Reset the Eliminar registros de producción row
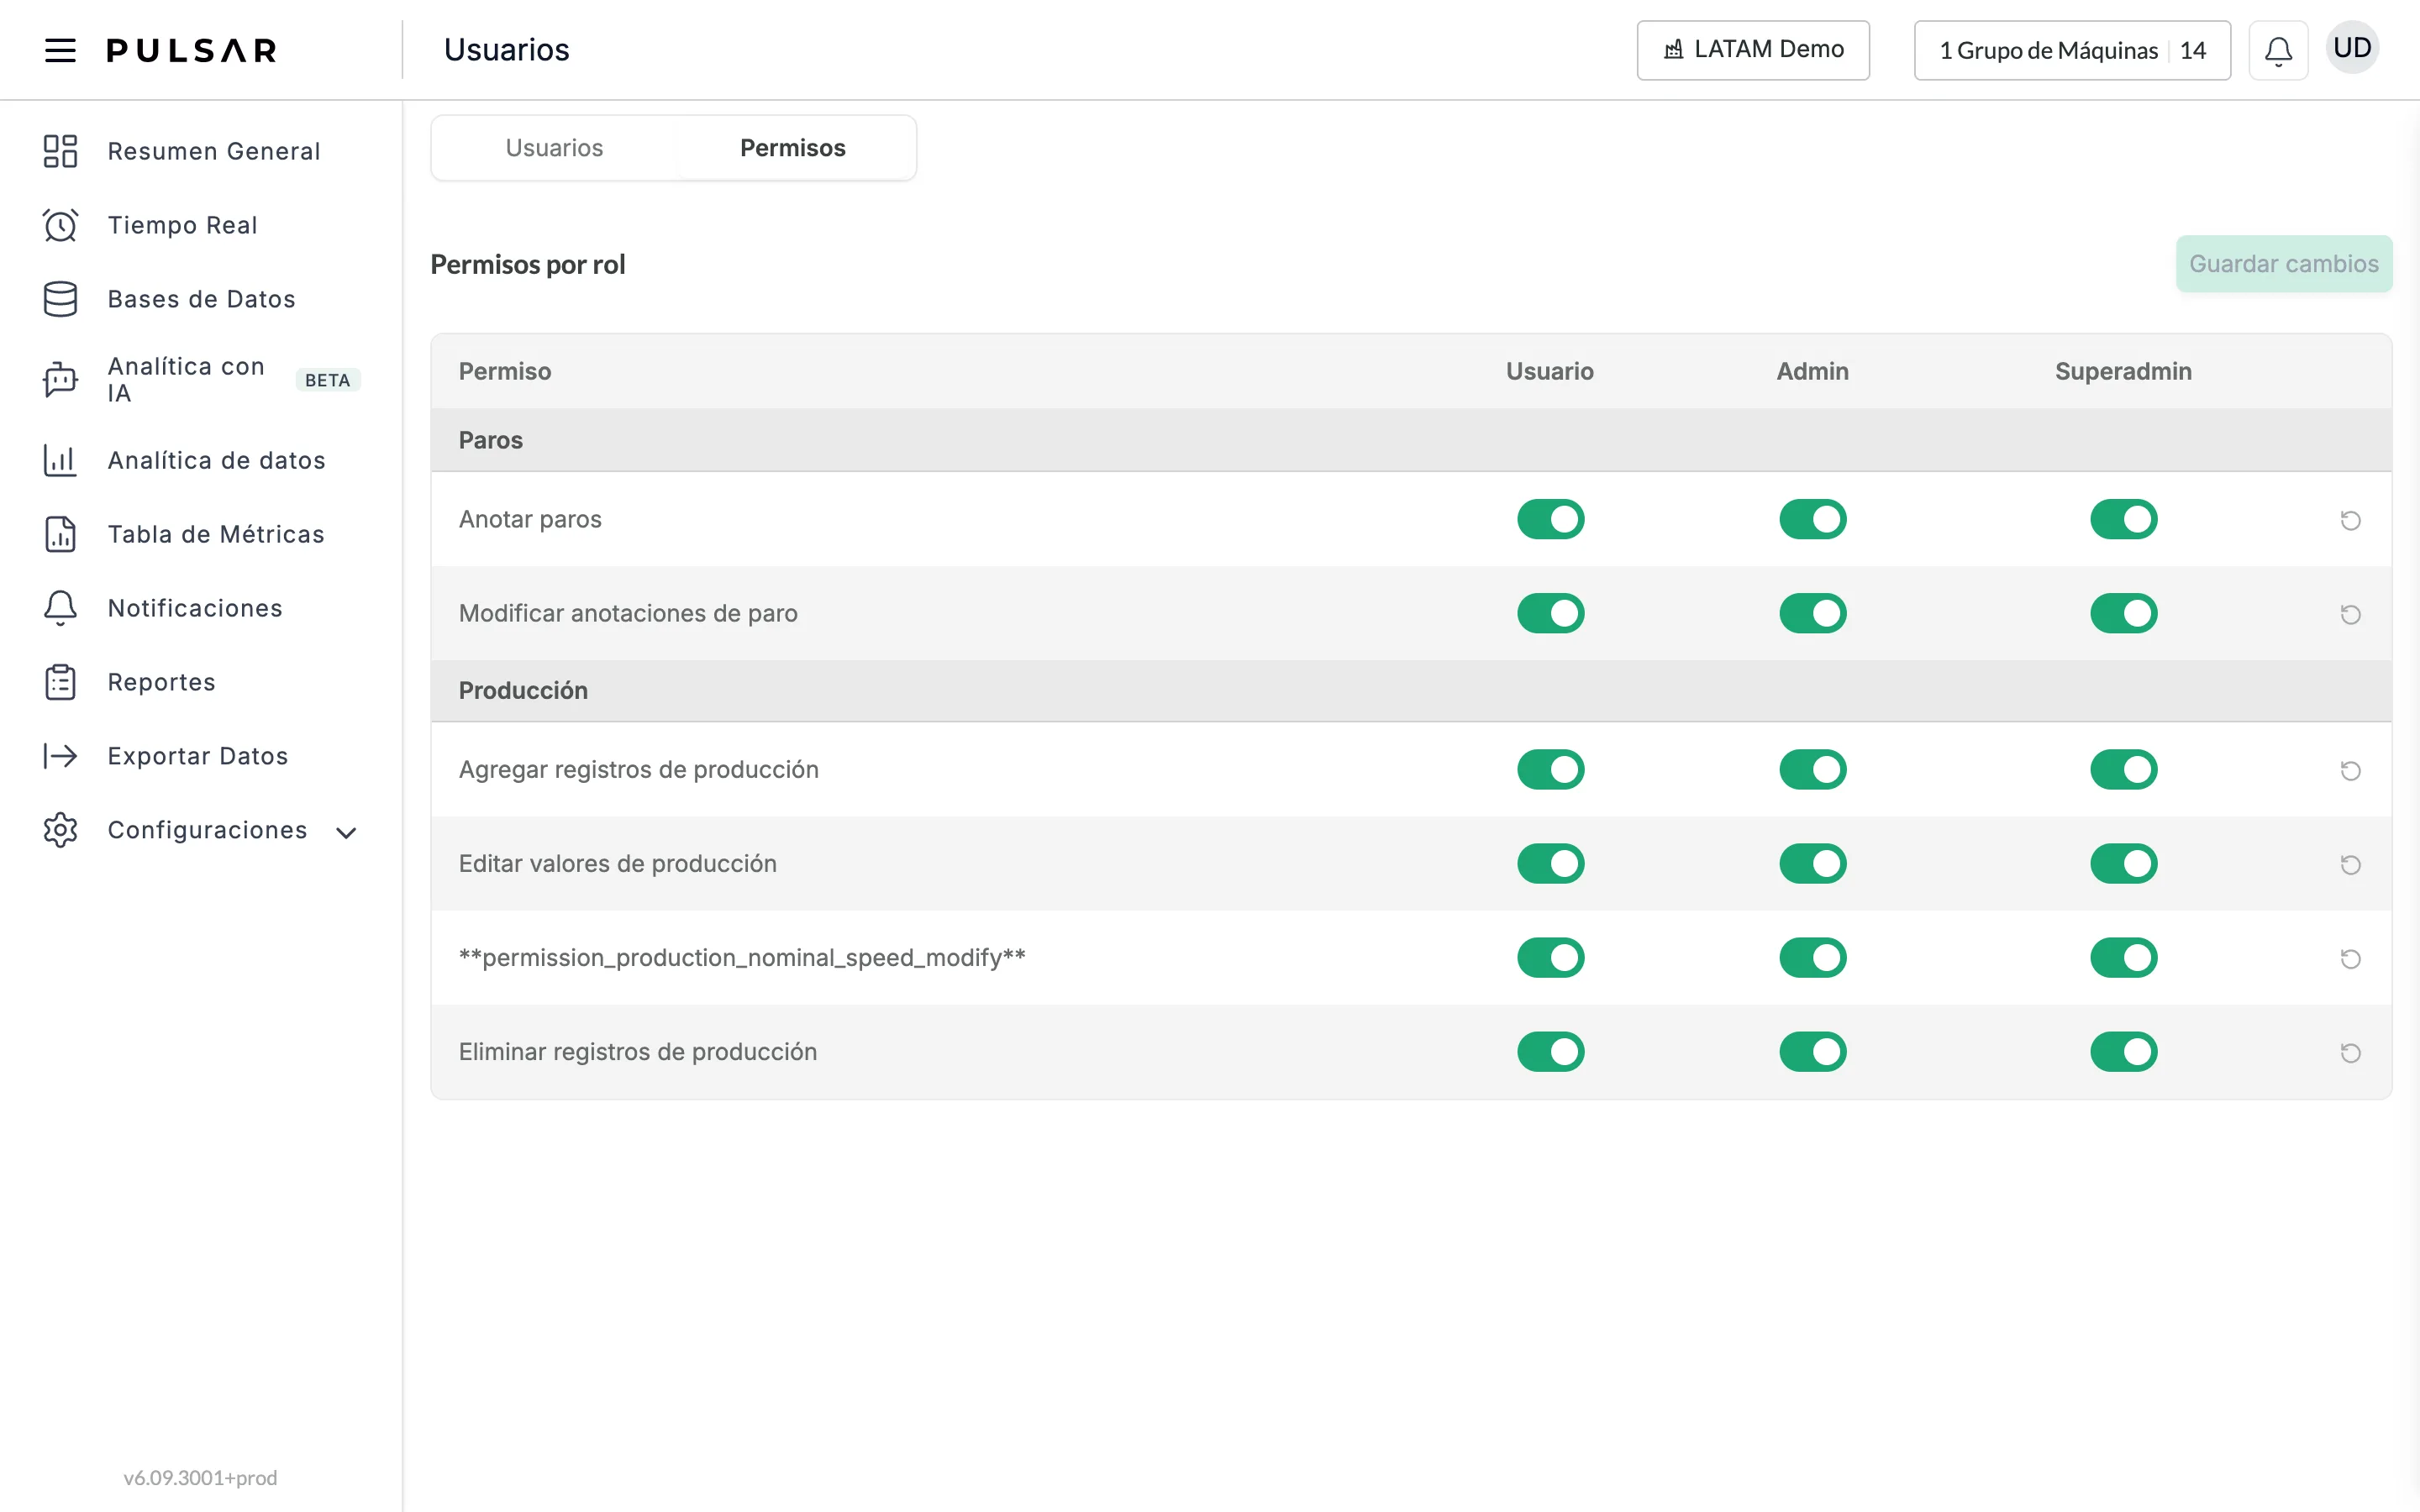The width and height of the screenshot is (2420, 1512). 2350,1052
